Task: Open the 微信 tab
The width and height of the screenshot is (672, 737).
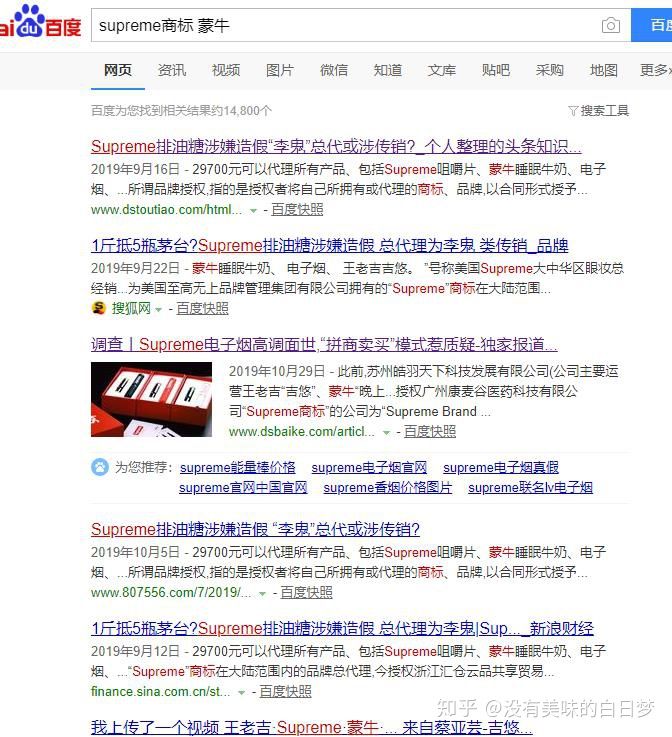Action: [x=334, y=71]
